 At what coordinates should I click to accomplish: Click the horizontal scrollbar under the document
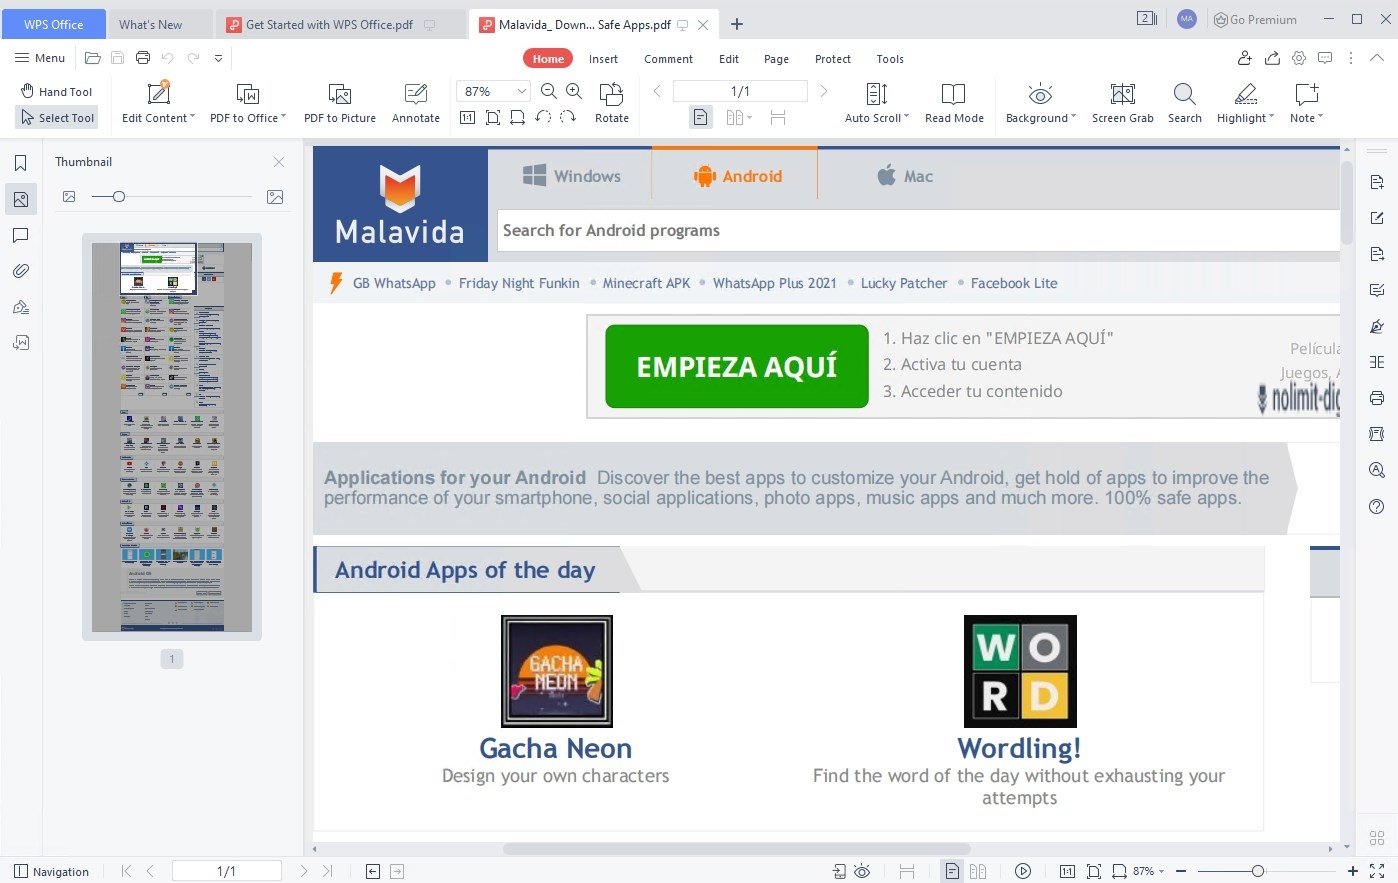point(736,849)
